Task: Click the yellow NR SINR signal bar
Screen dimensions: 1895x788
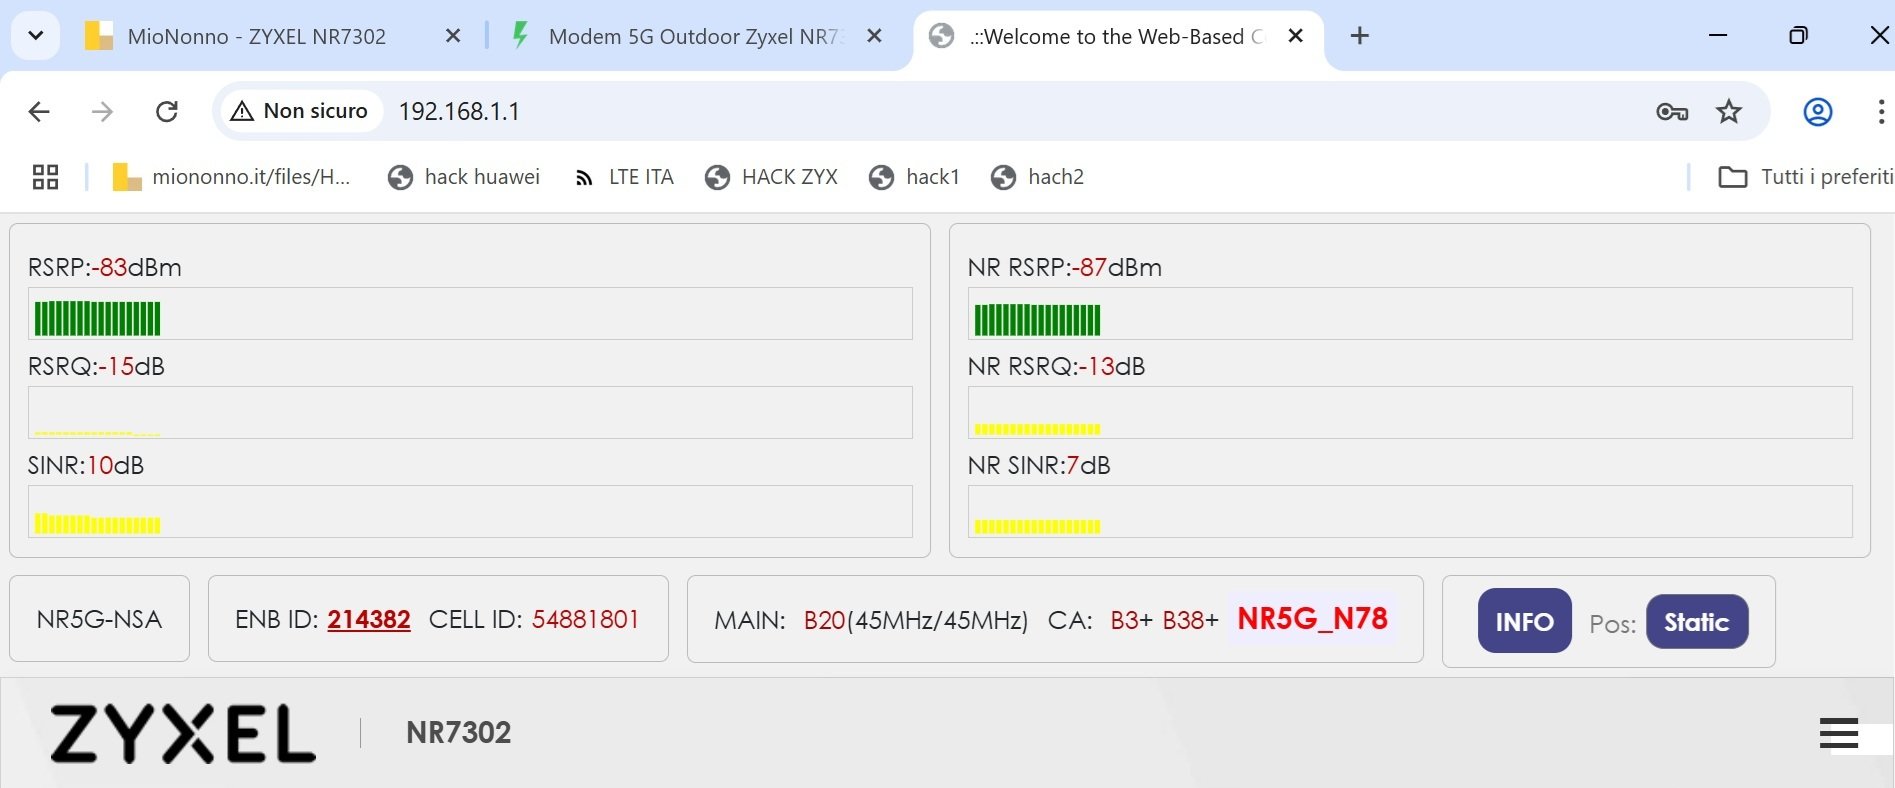Action: 1038,526
